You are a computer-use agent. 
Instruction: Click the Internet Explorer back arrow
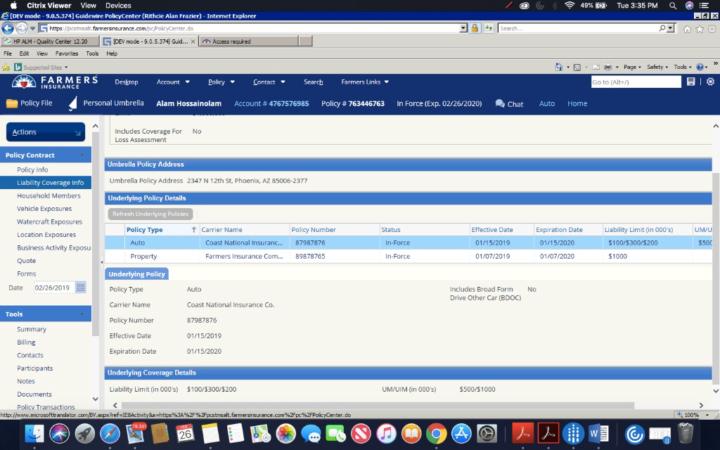click(7, 28)
